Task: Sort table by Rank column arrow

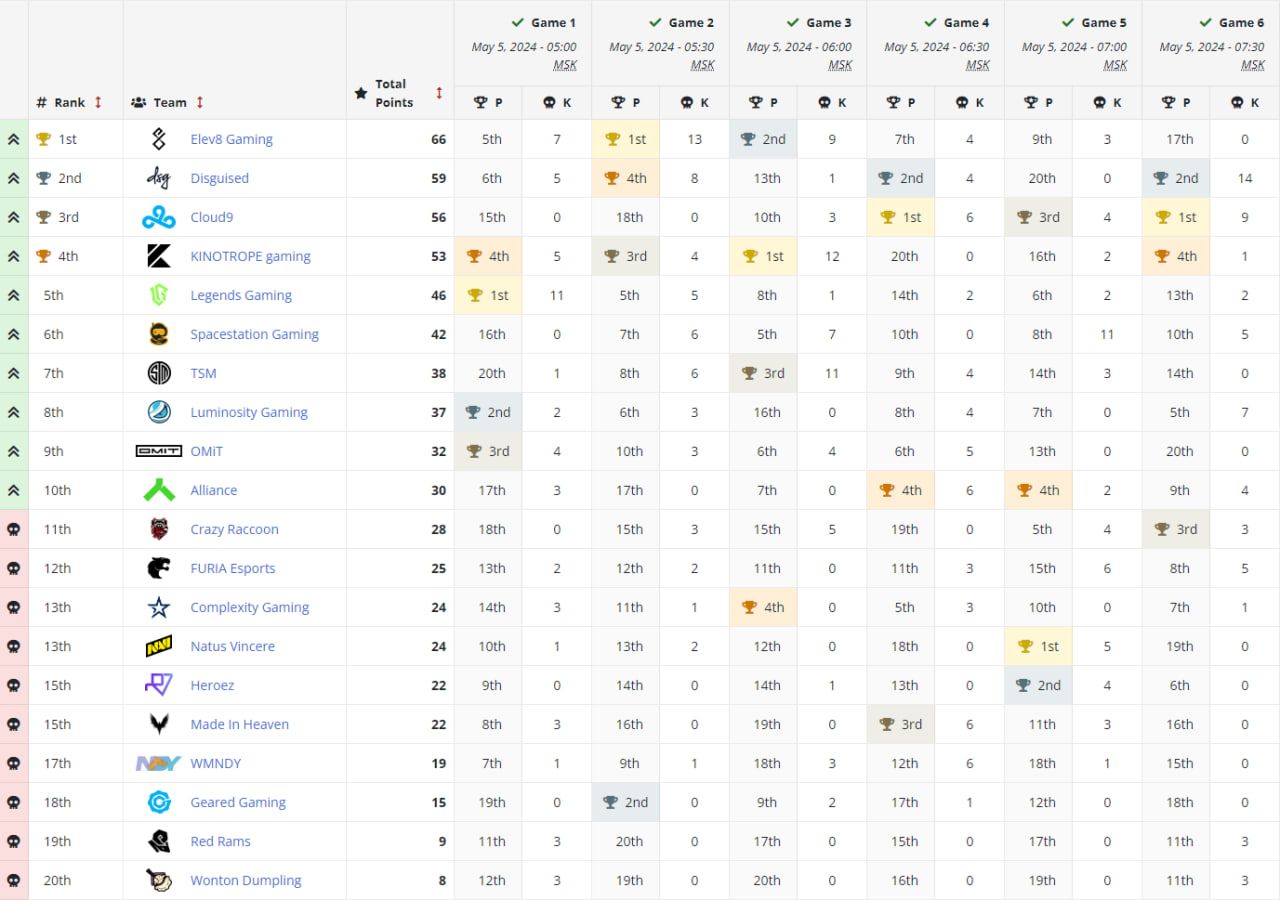Action: (98, 102)
